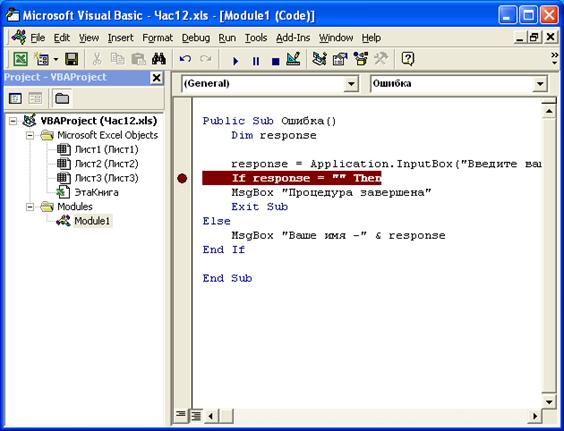Click the View Microsoft Excel toolbar icon

[x=20, y=59]
